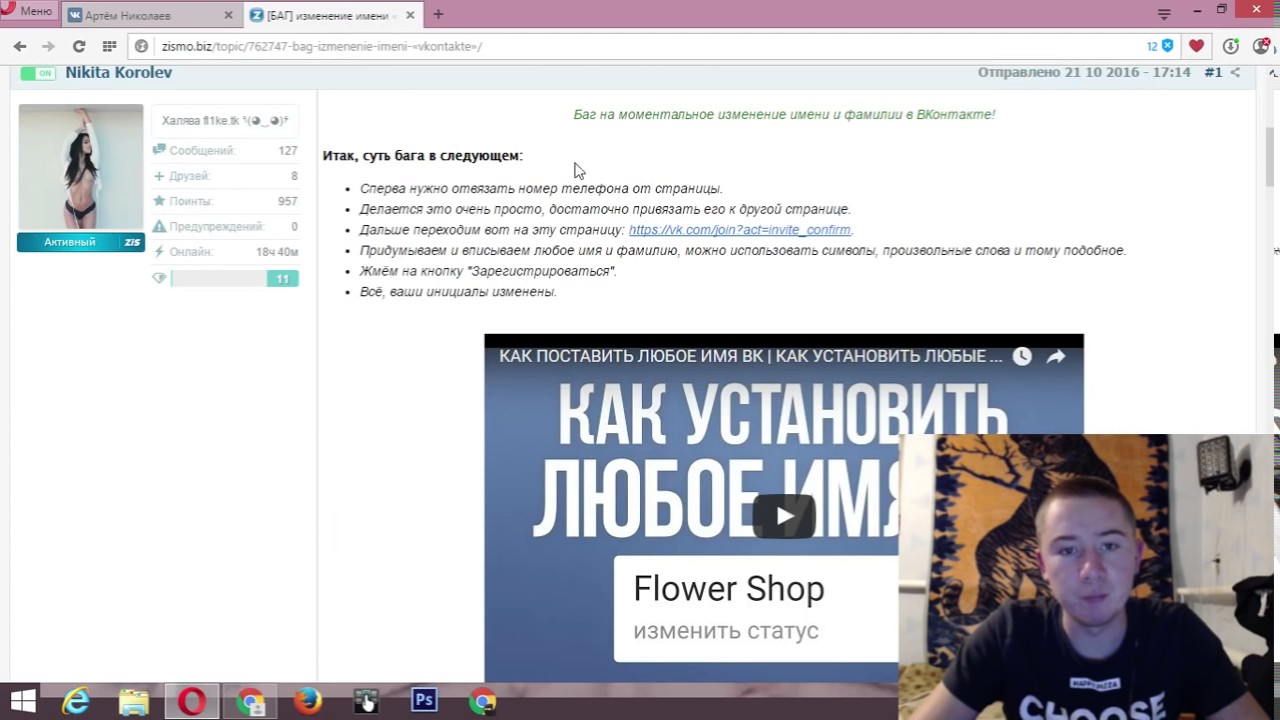1280x720 pixels.
Task: Click the reputation diamond icon
Action: coord(159,278)
